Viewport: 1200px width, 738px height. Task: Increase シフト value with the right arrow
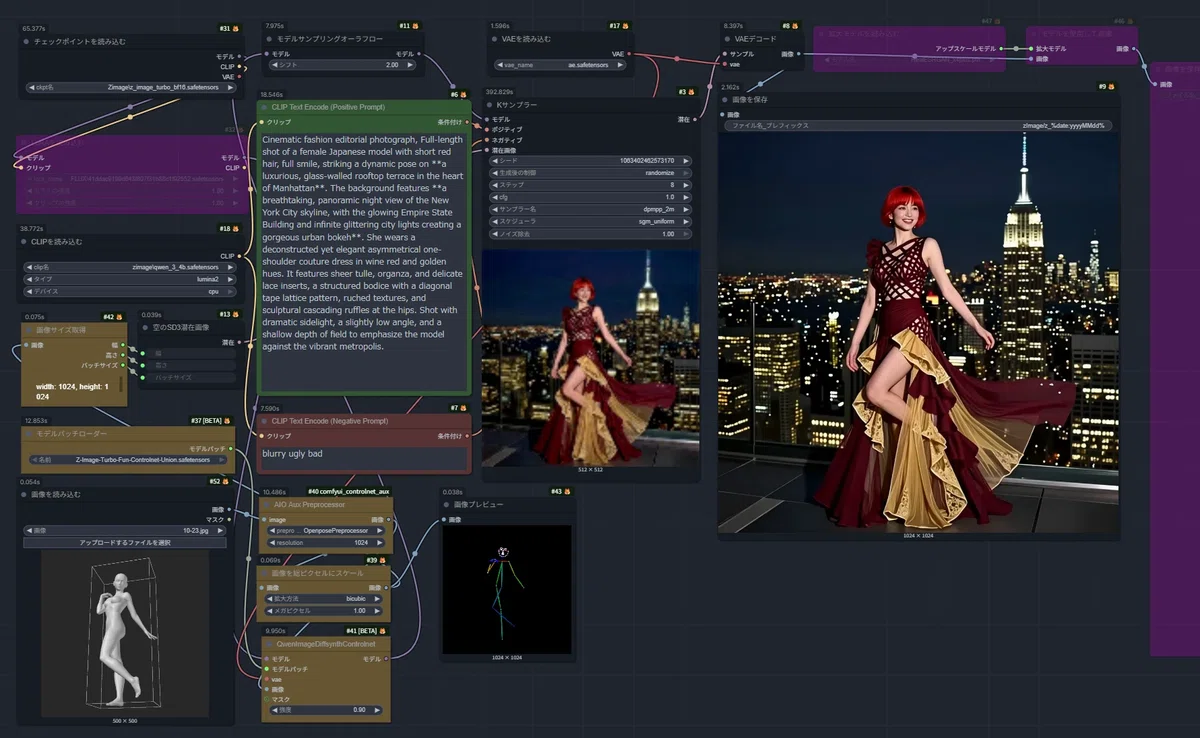(411, 65)
